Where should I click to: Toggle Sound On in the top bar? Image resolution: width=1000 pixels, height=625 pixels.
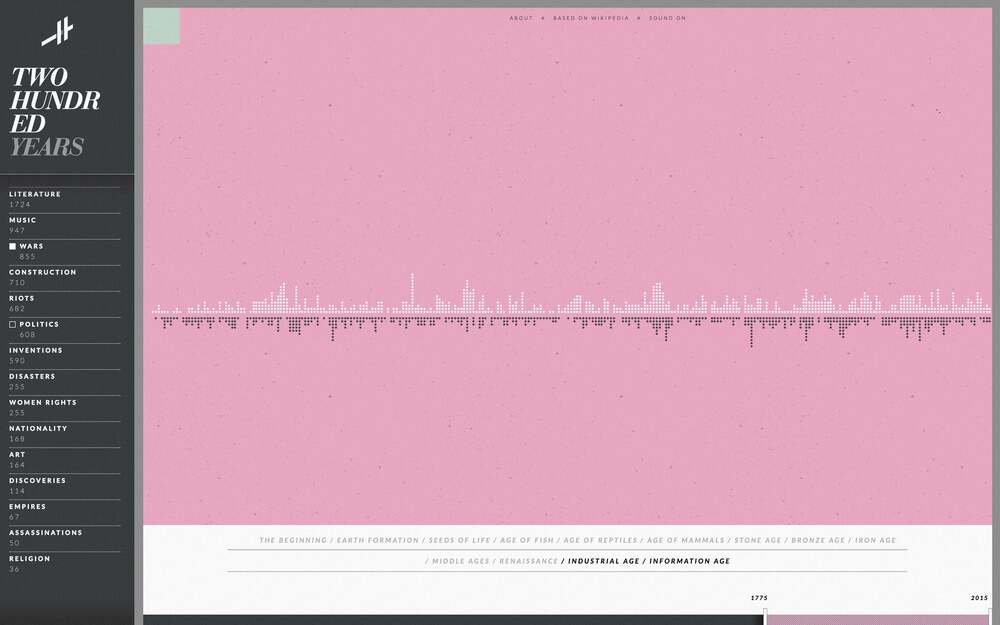[667, 18]
